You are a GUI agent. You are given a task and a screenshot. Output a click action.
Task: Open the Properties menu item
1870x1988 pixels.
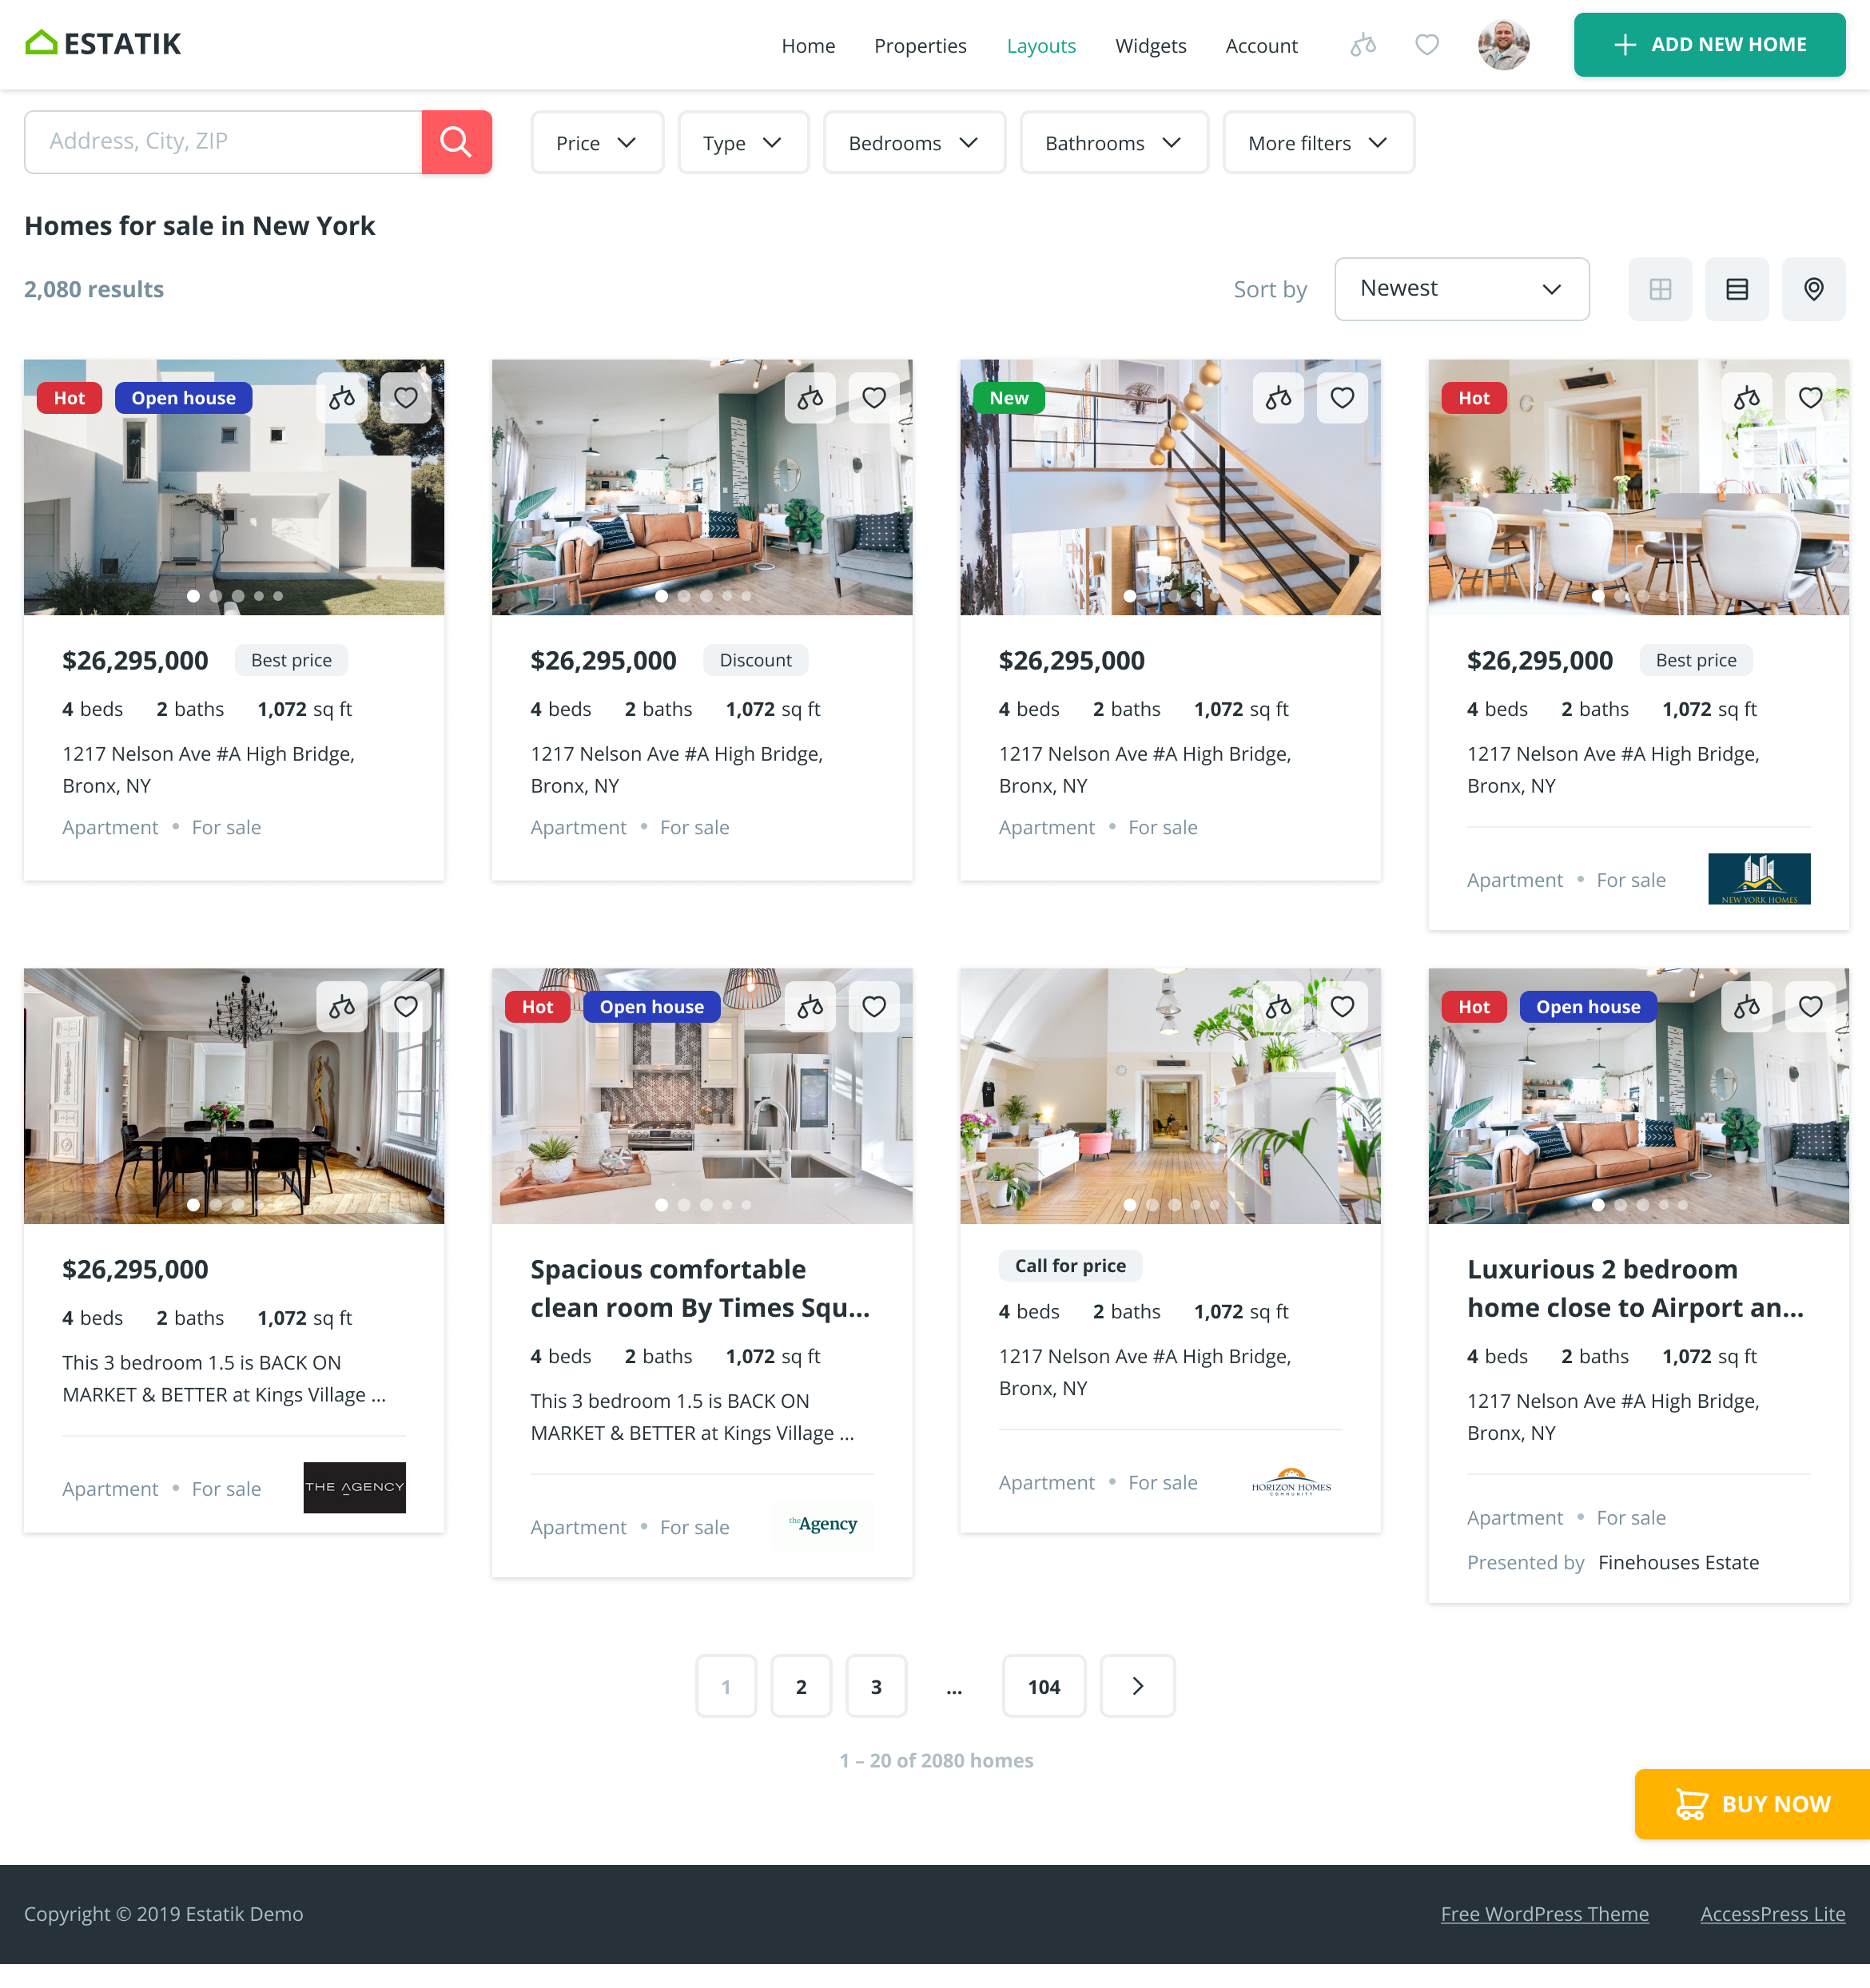click(x=920, y=46)
